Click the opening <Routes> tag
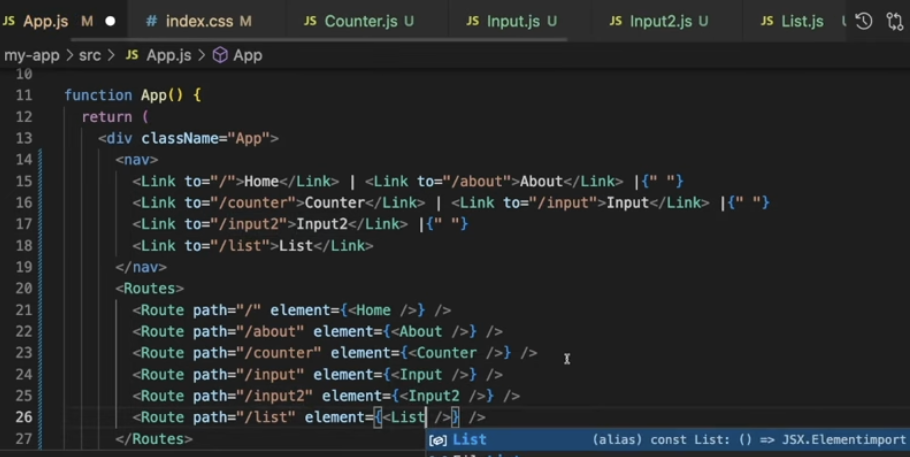910x457 pixels. tap(150, 289)
